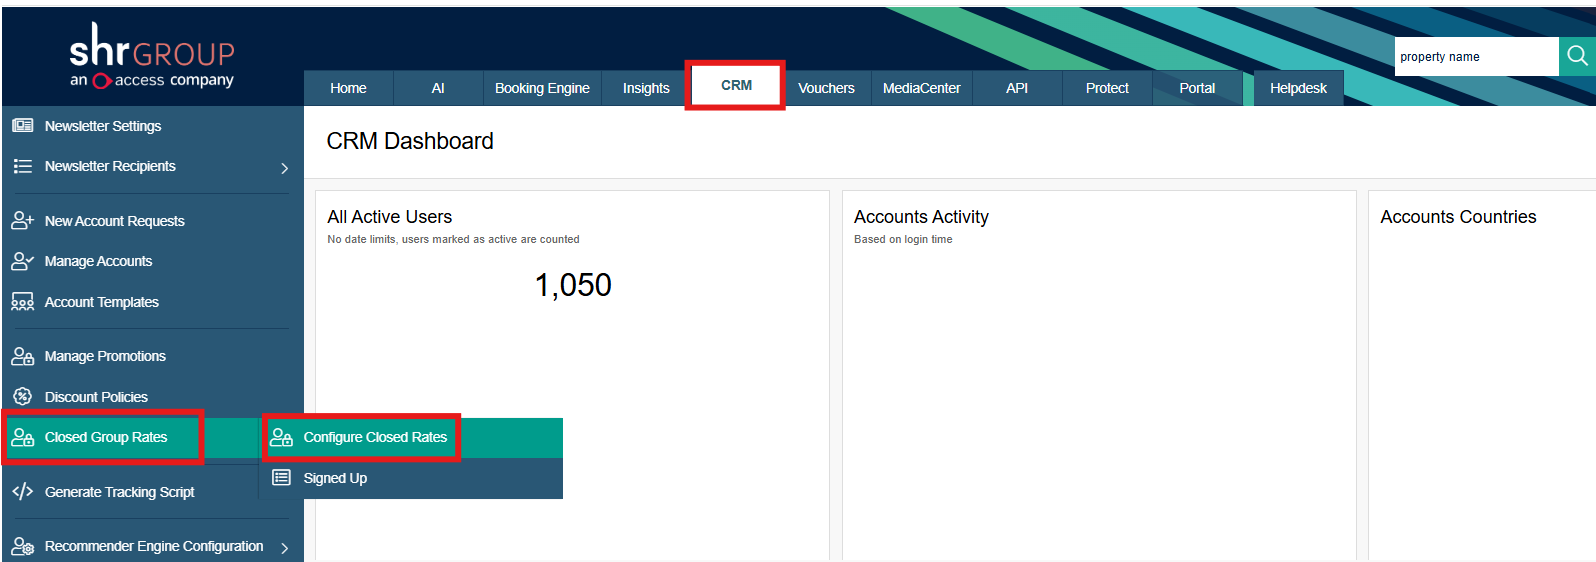1596x562 pixels.
Task: Expand the Newsletter Recipients chevron
Action: pyautogui.click(x=284, y=168)
